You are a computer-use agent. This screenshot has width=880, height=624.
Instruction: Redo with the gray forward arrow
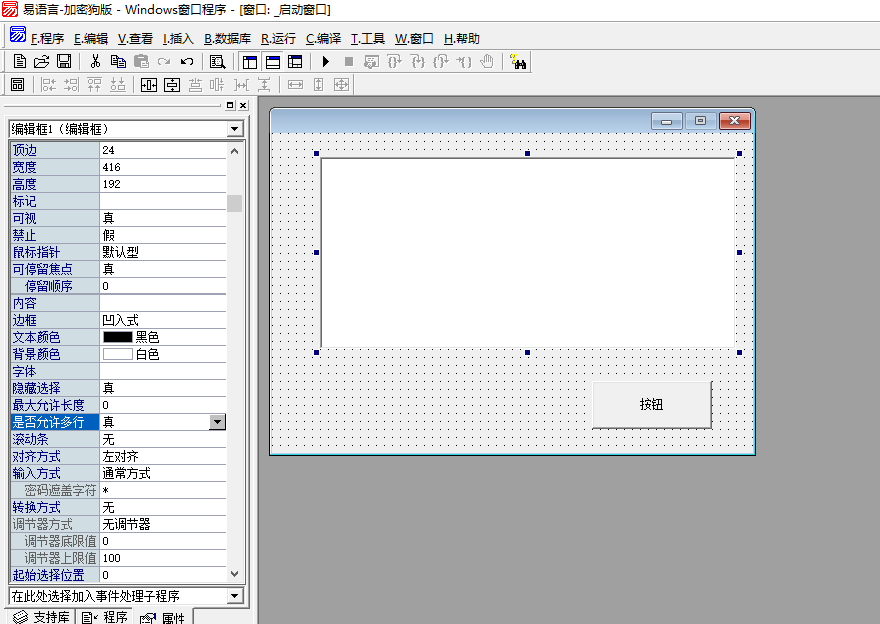point(164,62)
